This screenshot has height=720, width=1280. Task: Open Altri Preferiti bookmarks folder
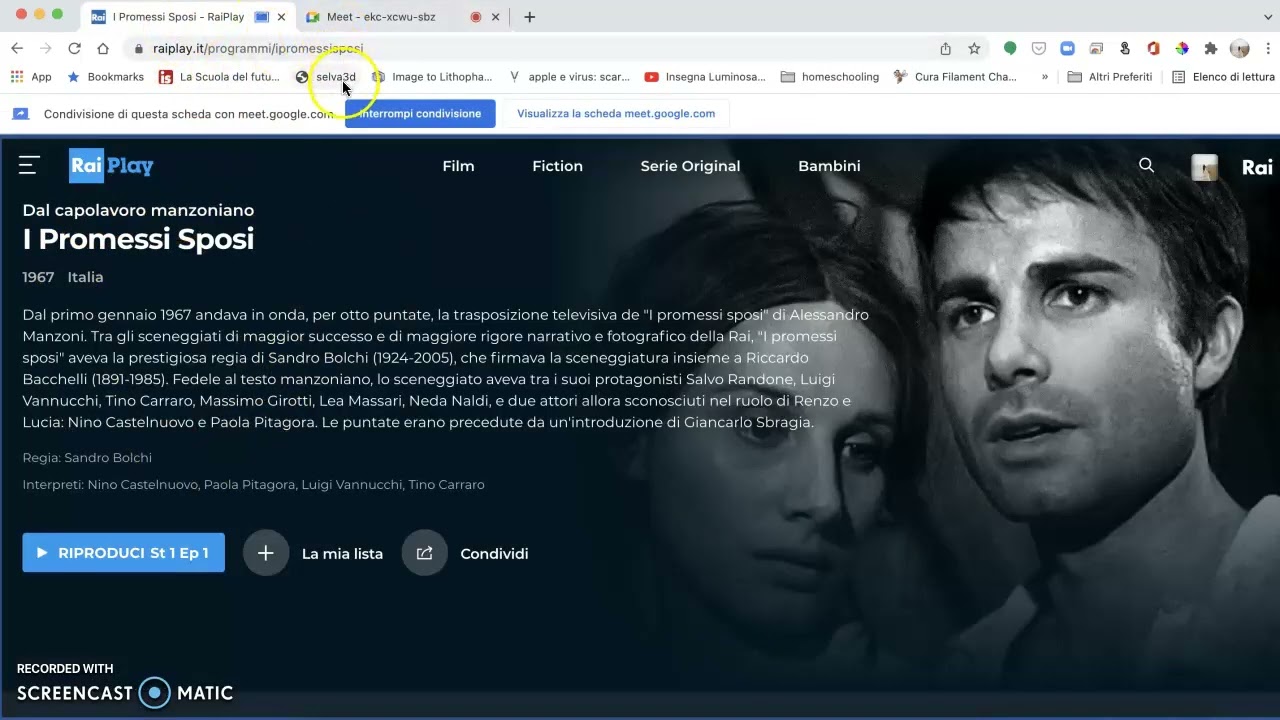click(x=1110, y=77)
